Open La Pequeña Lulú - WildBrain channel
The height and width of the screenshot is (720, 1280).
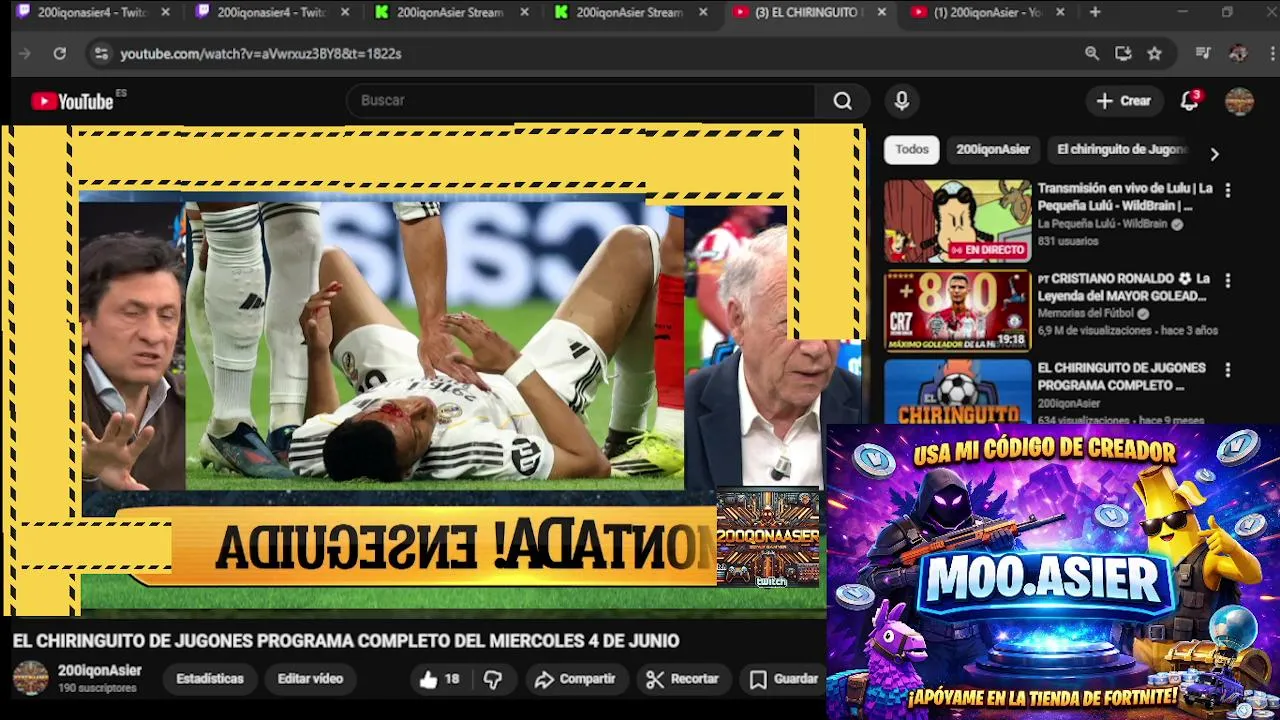(x=1105, y=224)
